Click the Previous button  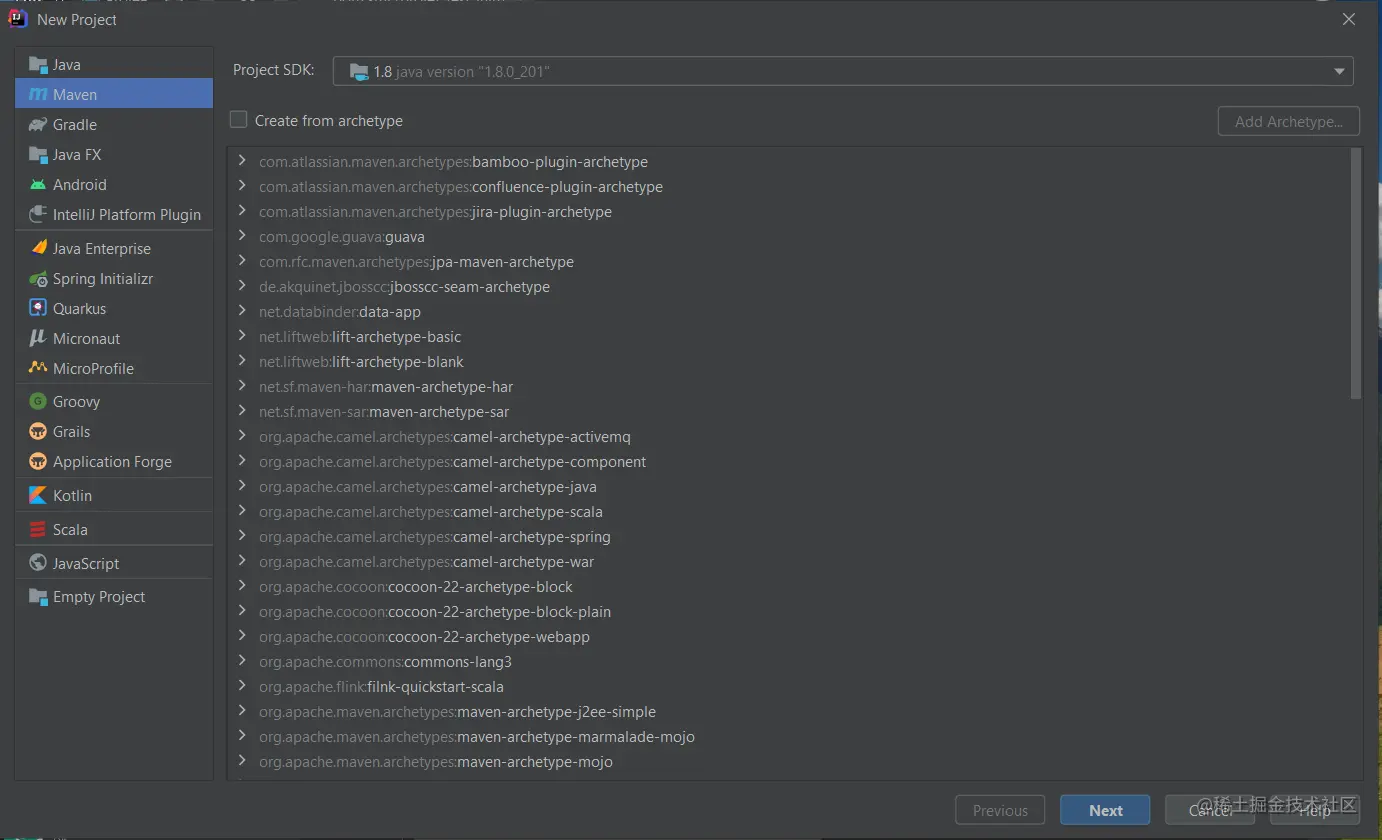point(1000,810)
